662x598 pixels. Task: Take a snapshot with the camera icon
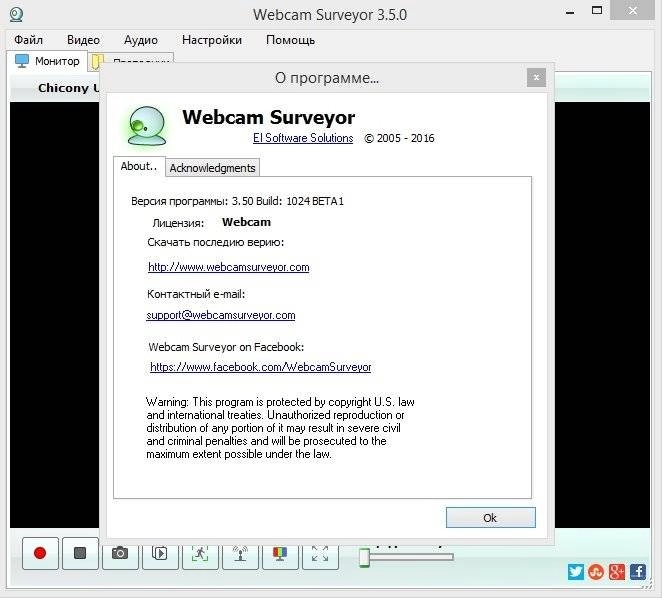point(120,554)
